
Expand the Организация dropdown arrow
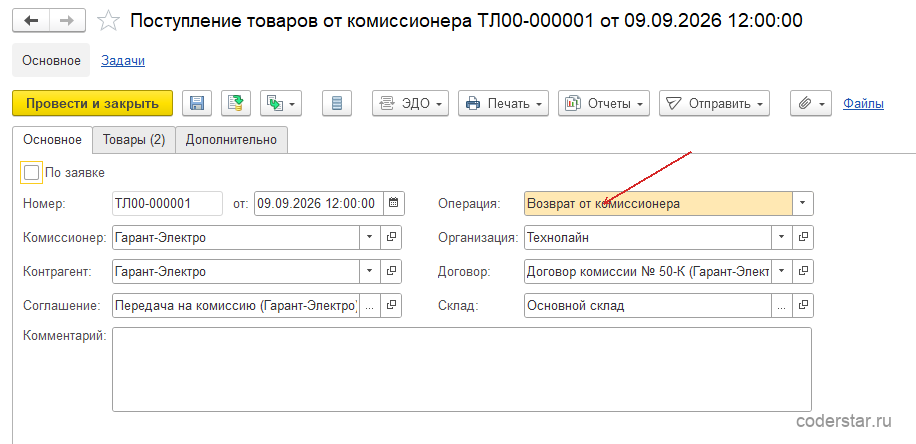pos(782,237)
